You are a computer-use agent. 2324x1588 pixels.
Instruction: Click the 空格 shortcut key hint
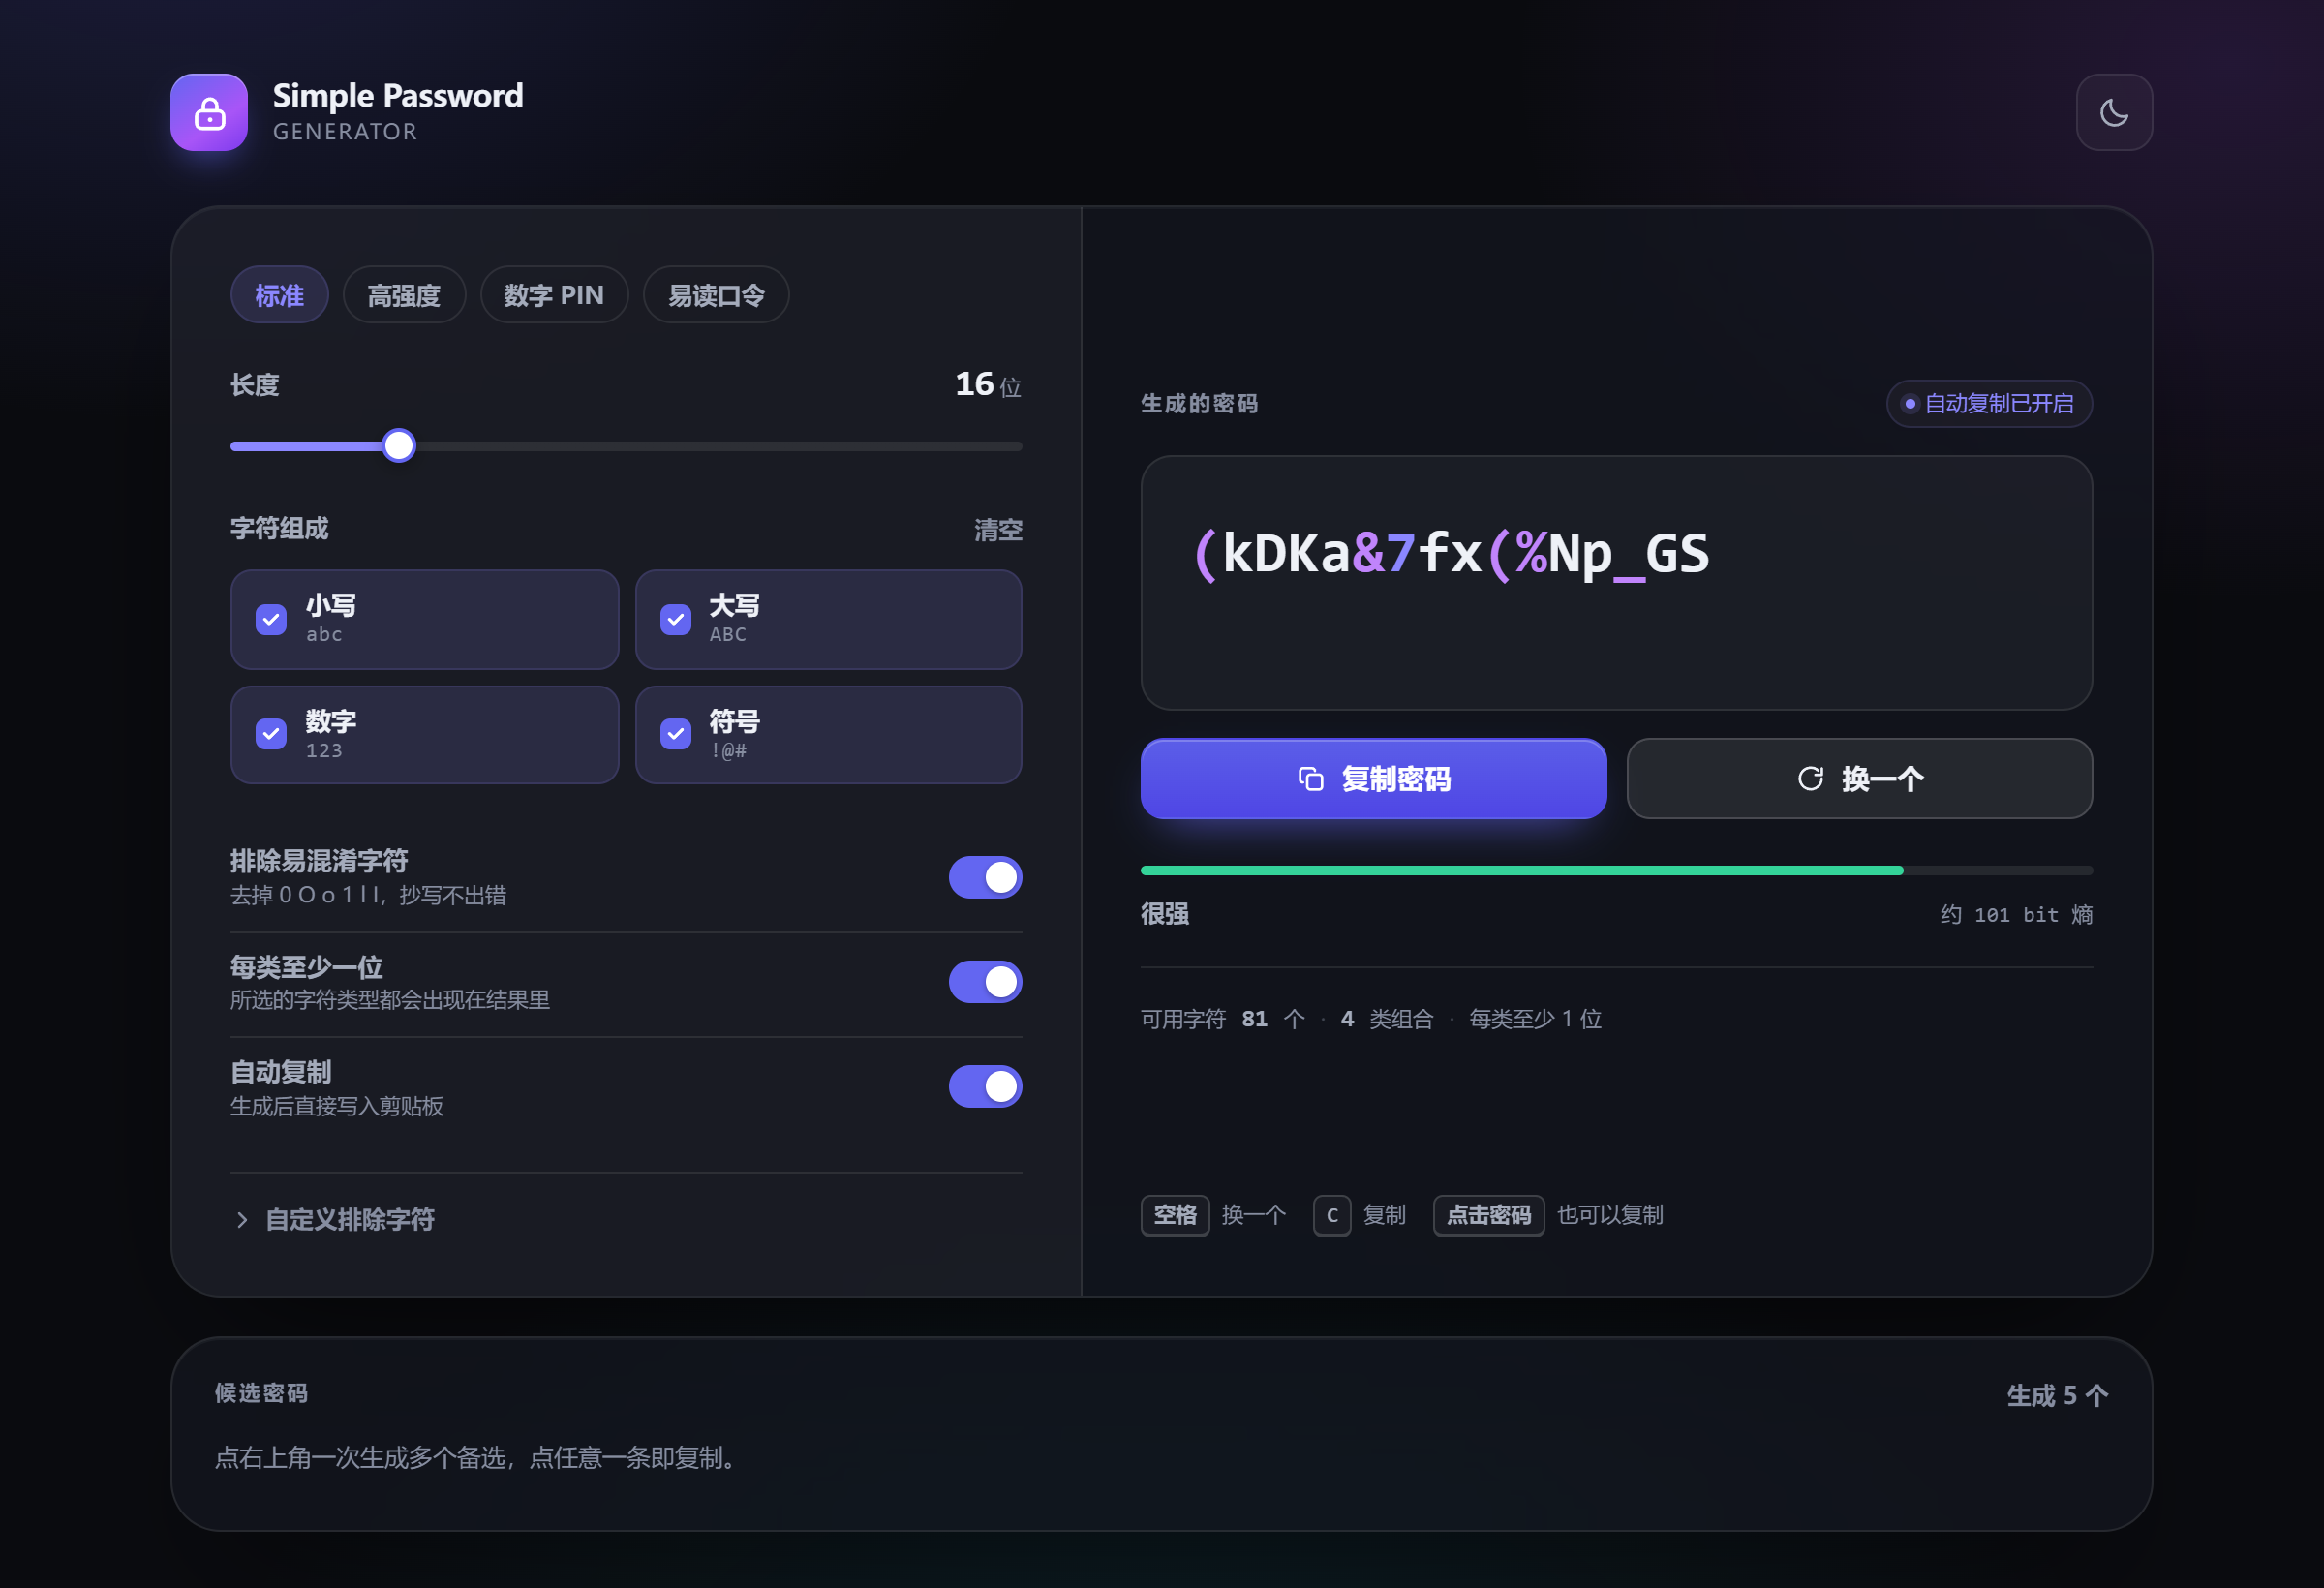point(1175,1215)
